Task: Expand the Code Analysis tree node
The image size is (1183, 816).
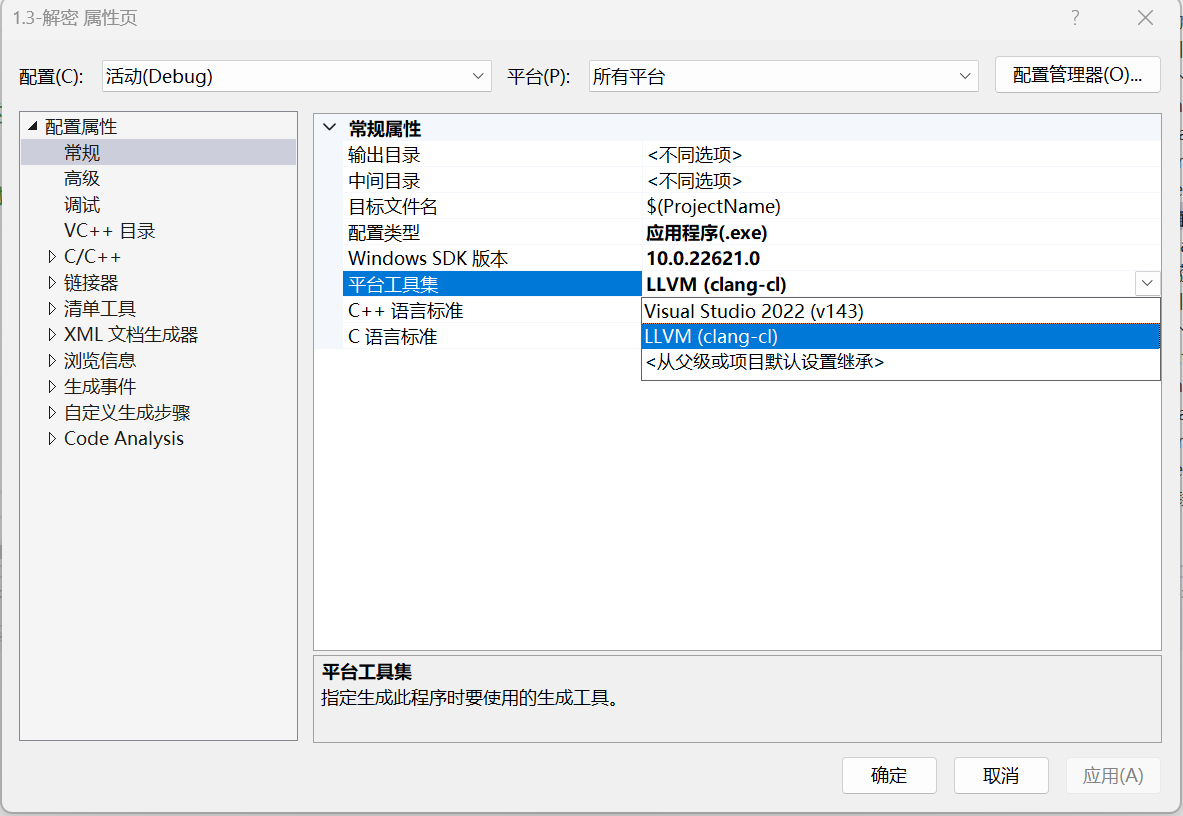Action: pyautogui.click(x=52, y=439)
